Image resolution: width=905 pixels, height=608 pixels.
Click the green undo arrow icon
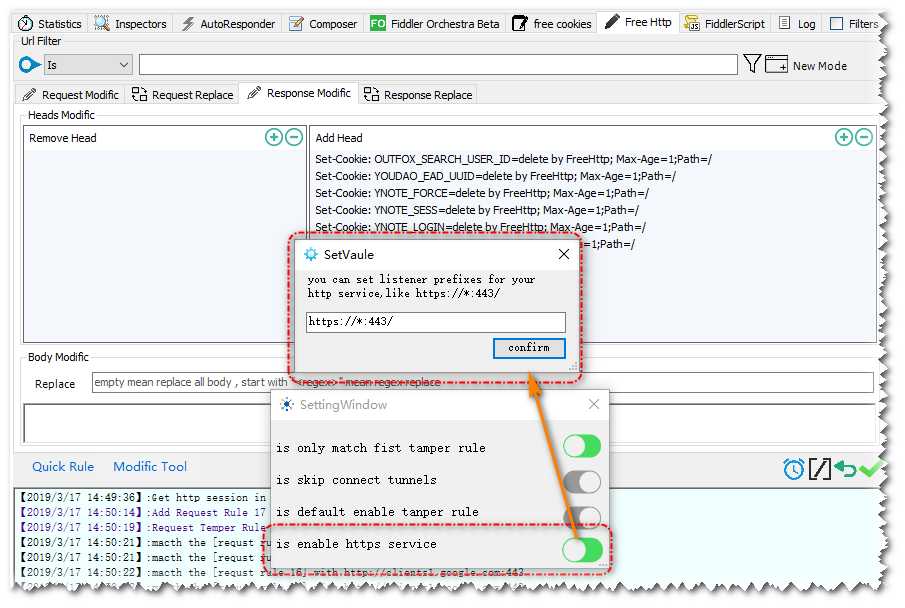click(x=844, y=469)
